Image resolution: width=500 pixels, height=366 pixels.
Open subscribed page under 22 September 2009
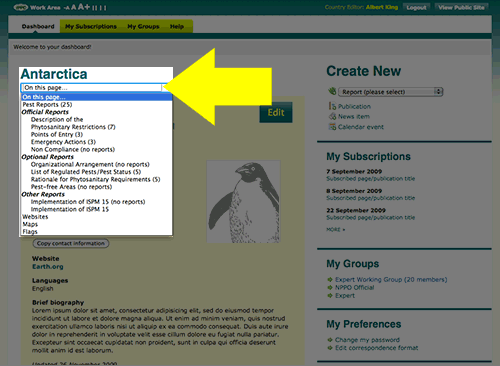(x=371, y=217)
